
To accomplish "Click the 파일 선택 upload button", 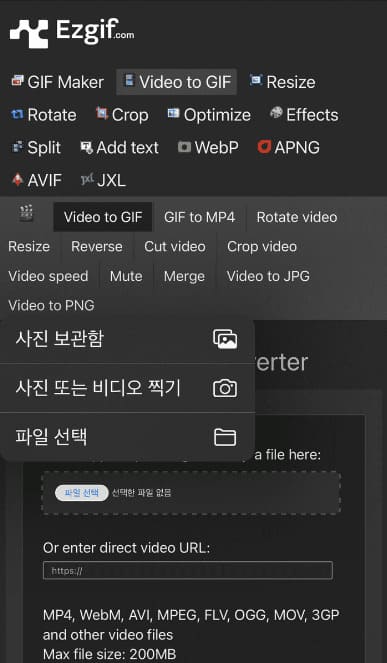I will 82,493.
